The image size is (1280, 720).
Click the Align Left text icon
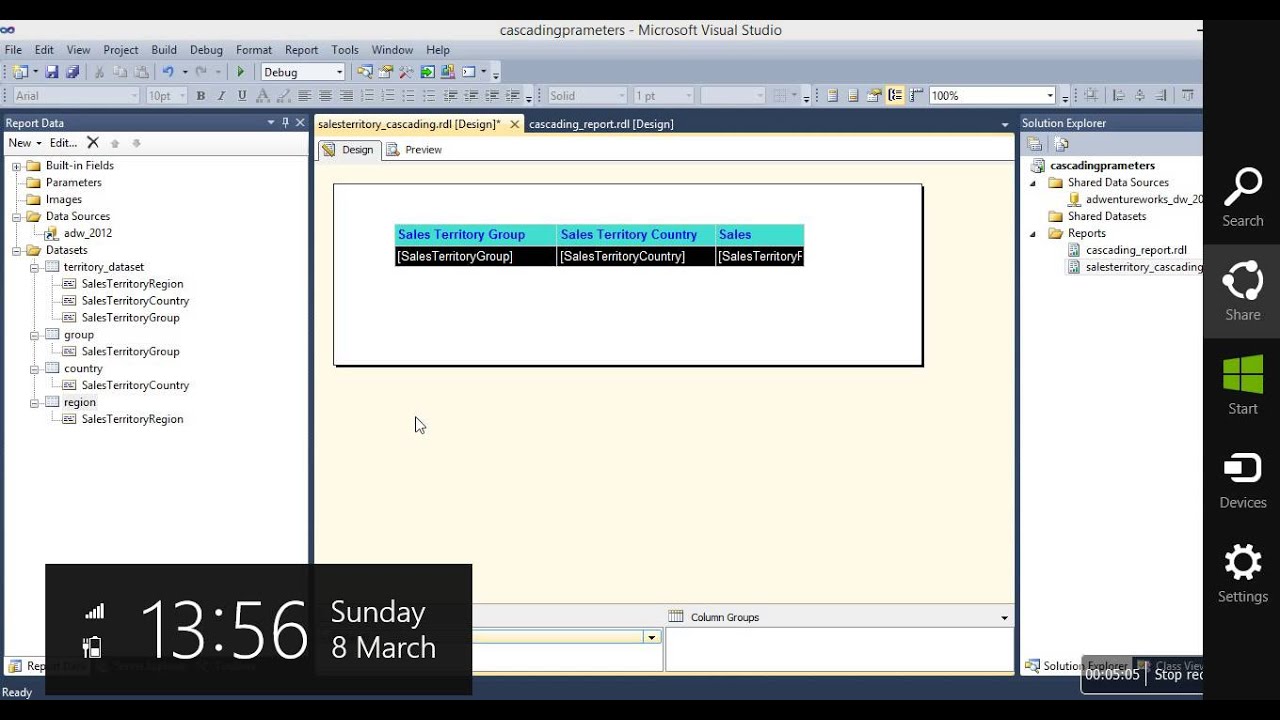click(304, 96)
